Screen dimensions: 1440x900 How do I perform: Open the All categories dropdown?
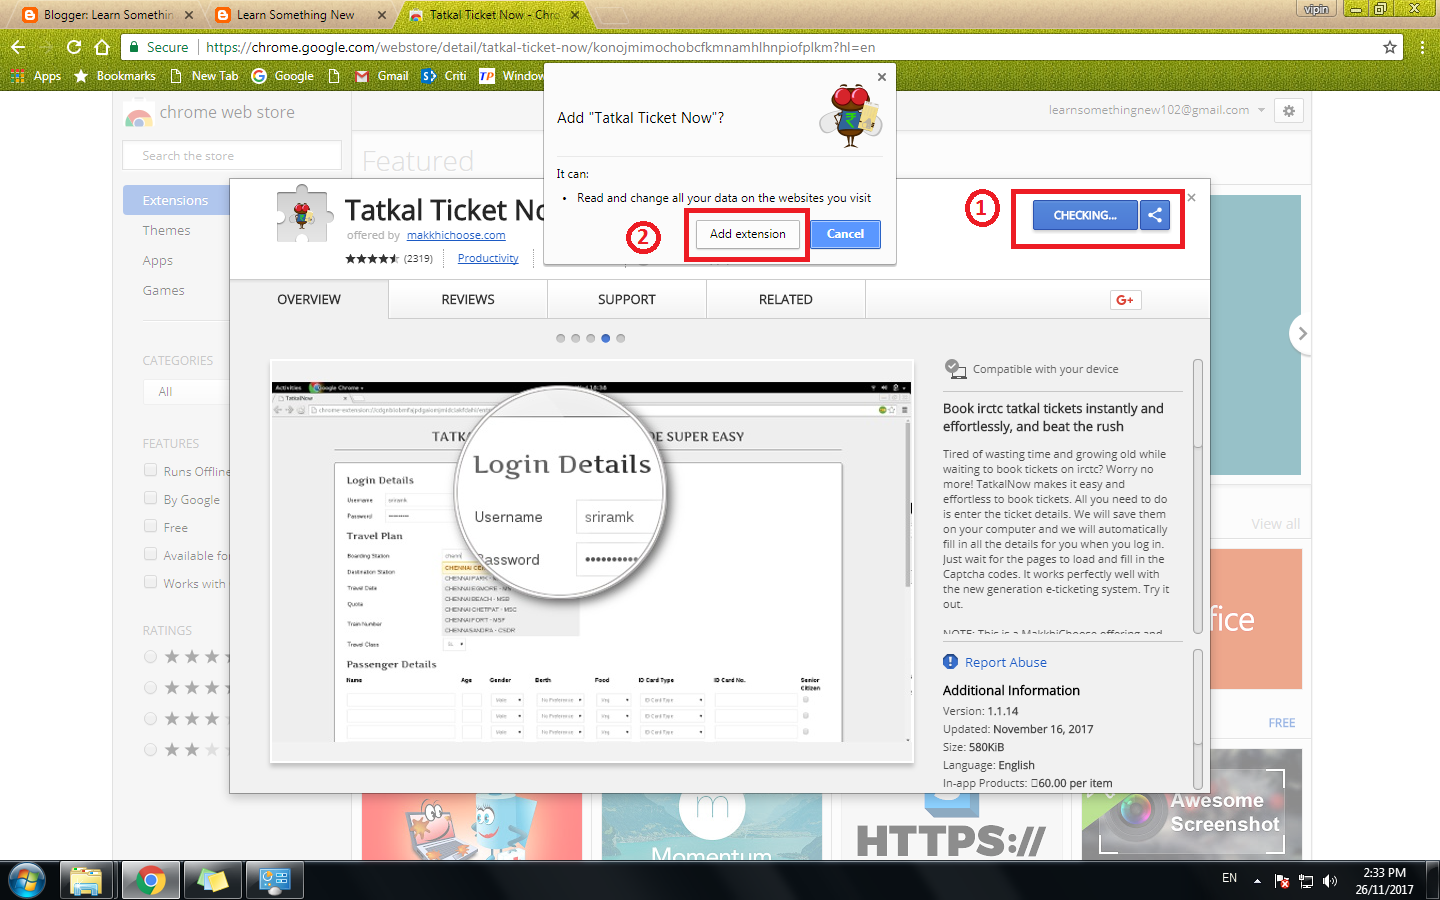click(186, 392)
